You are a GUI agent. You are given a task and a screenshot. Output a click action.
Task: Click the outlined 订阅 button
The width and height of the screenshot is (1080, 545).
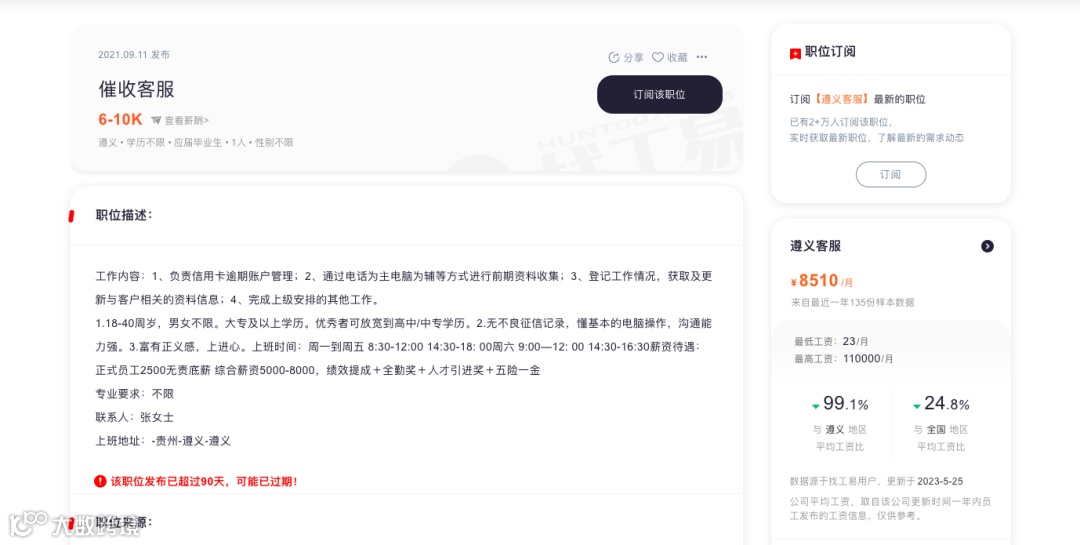pyautogui.click(x=891, y=174)
